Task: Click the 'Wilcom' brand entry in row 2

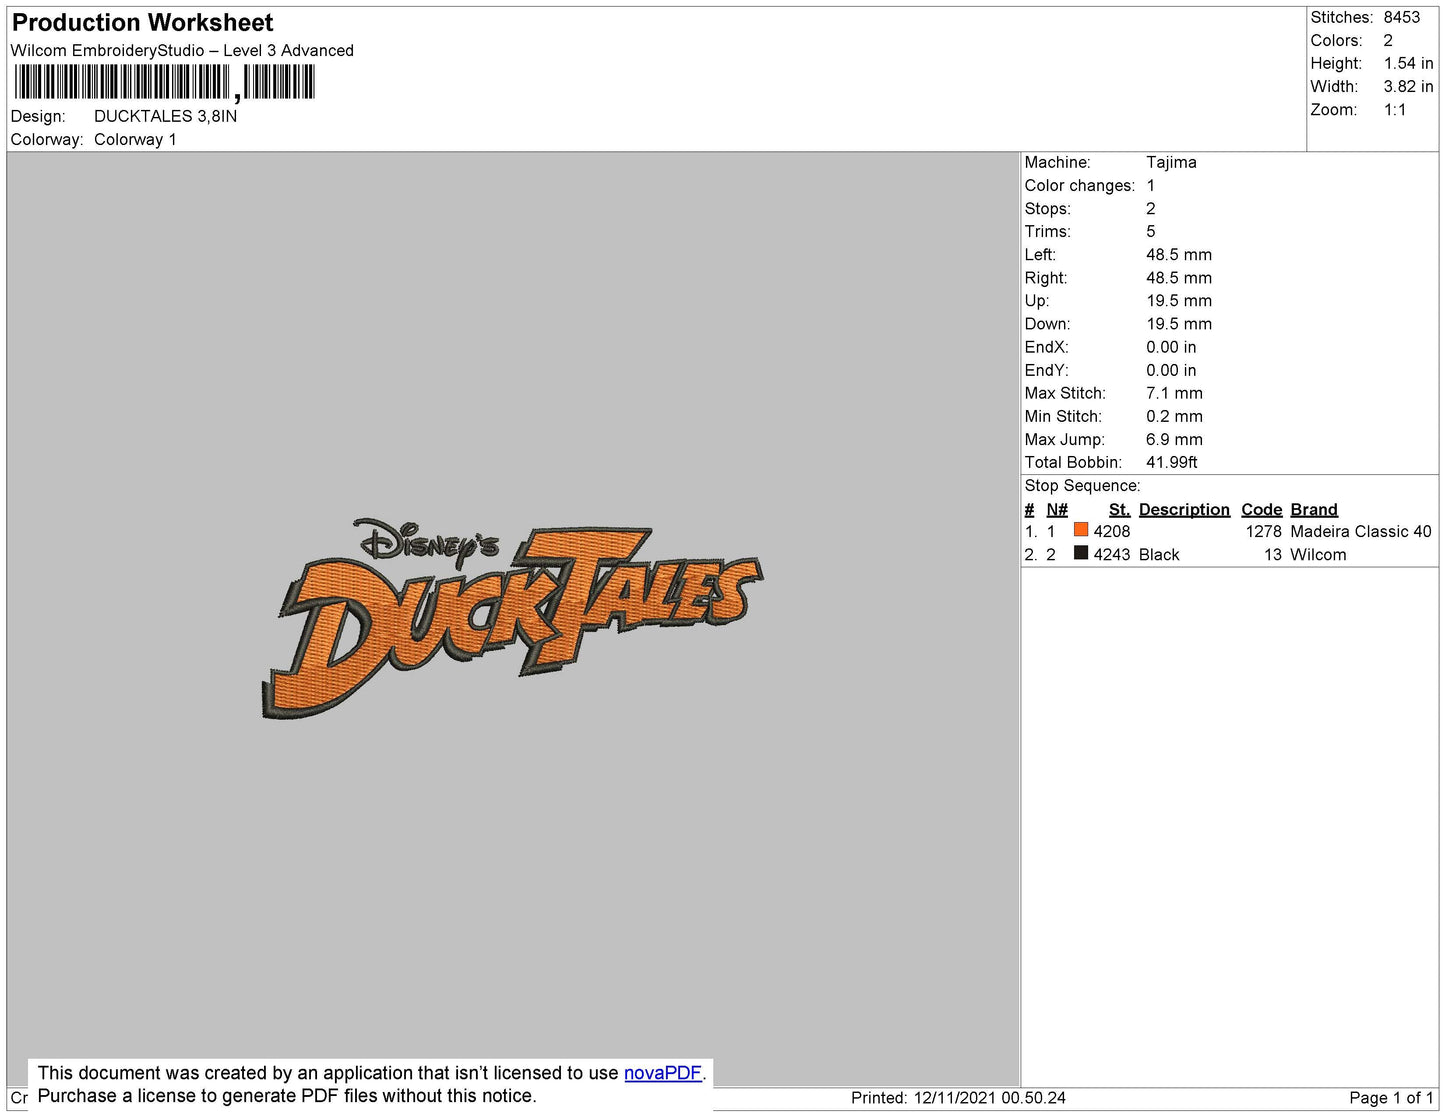Action: [1318, 554]
